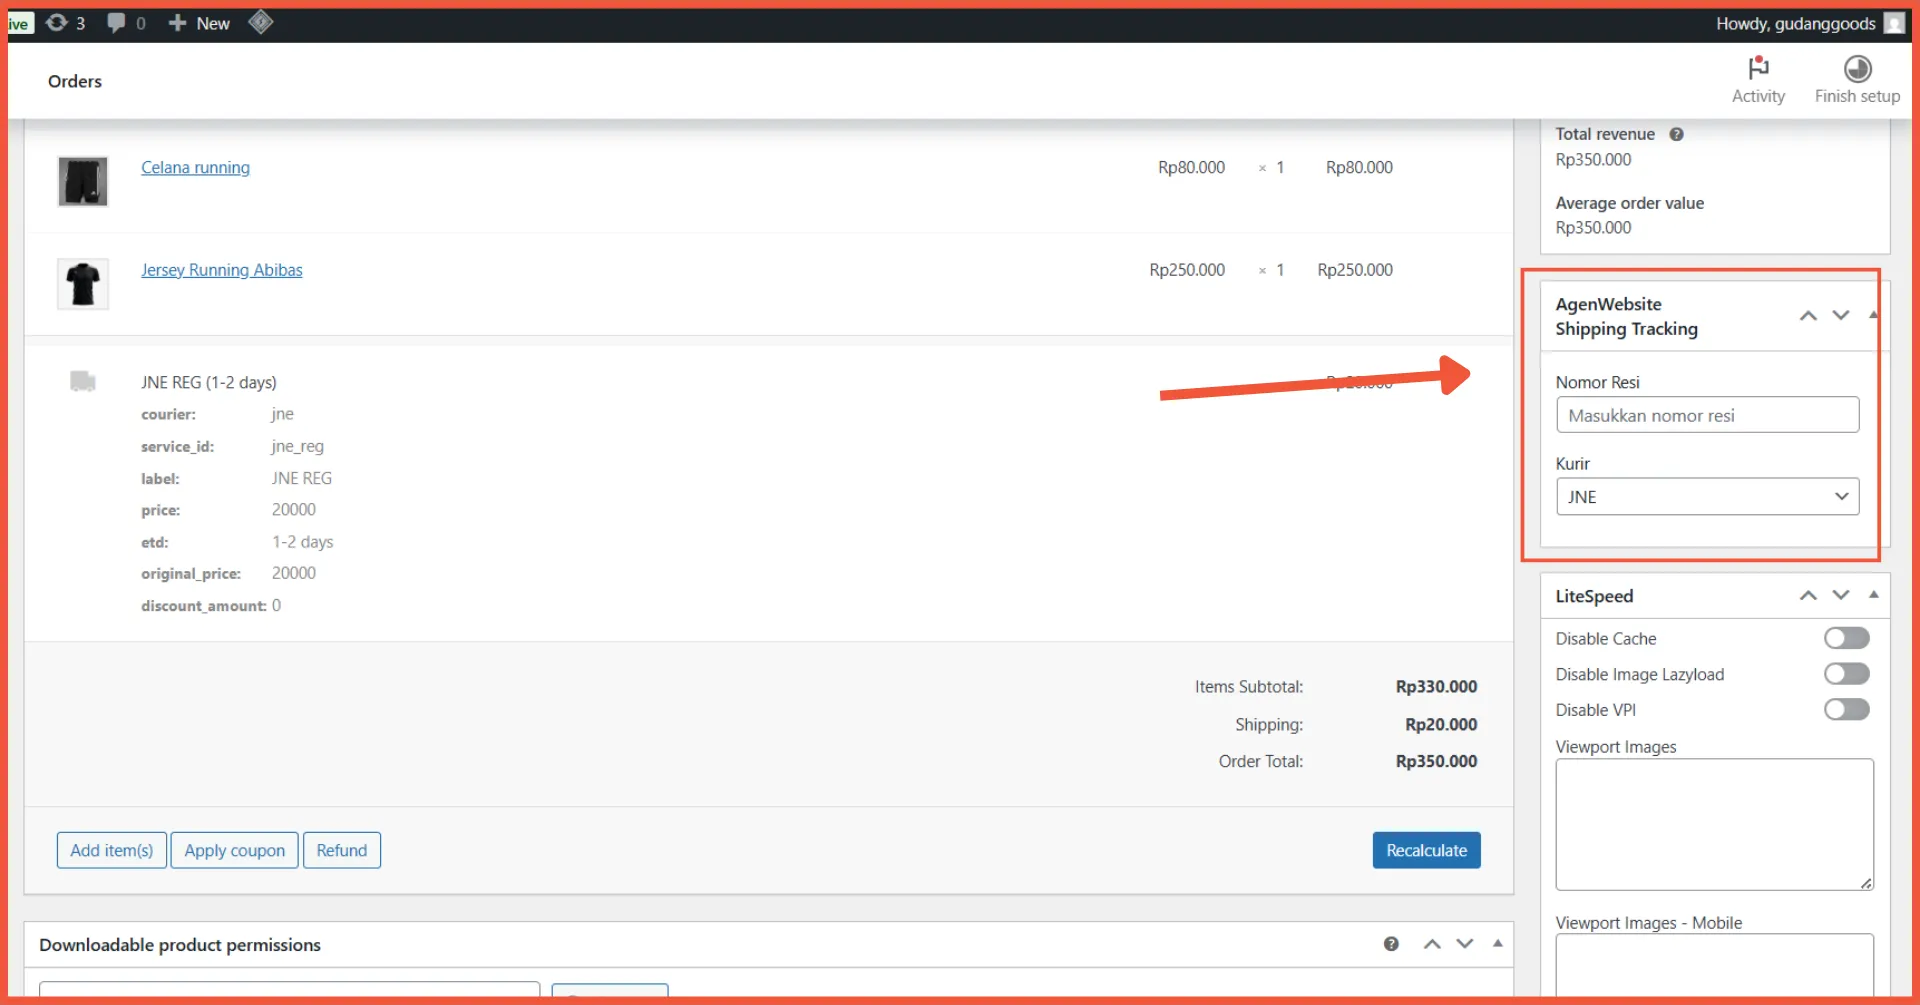Click the Jersey Running Abibas product thumbnail
The width and height of the screenshot is (1920, 1005).
[x=83, y=284]
